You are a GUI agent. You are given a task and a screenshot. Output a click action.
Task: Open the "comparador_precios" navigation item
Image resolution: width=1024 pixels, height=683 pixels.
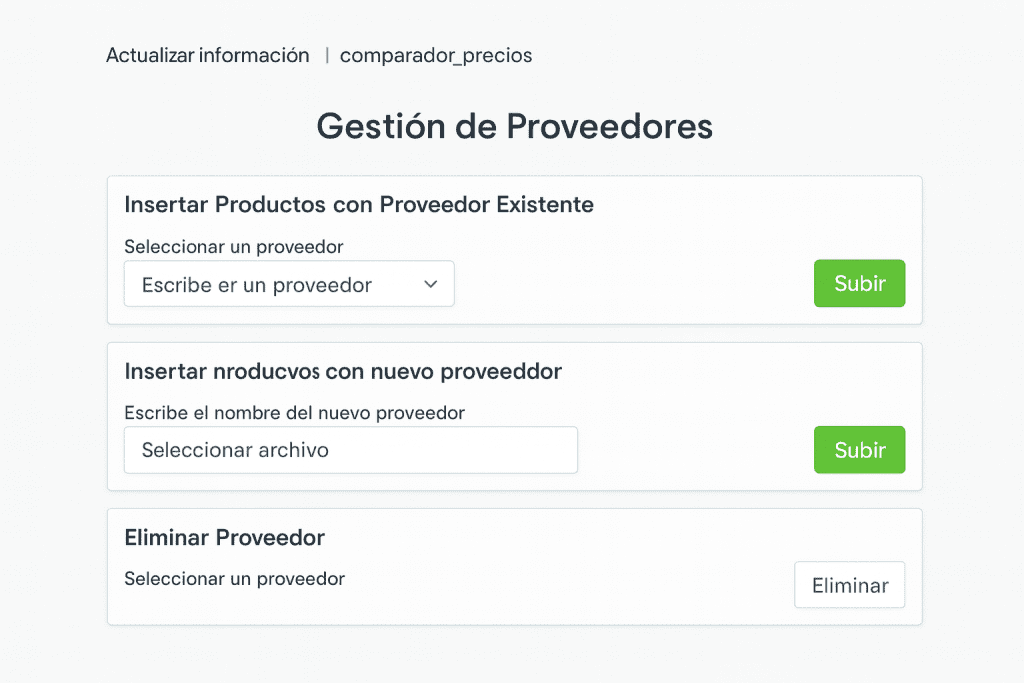pos(436,56)
